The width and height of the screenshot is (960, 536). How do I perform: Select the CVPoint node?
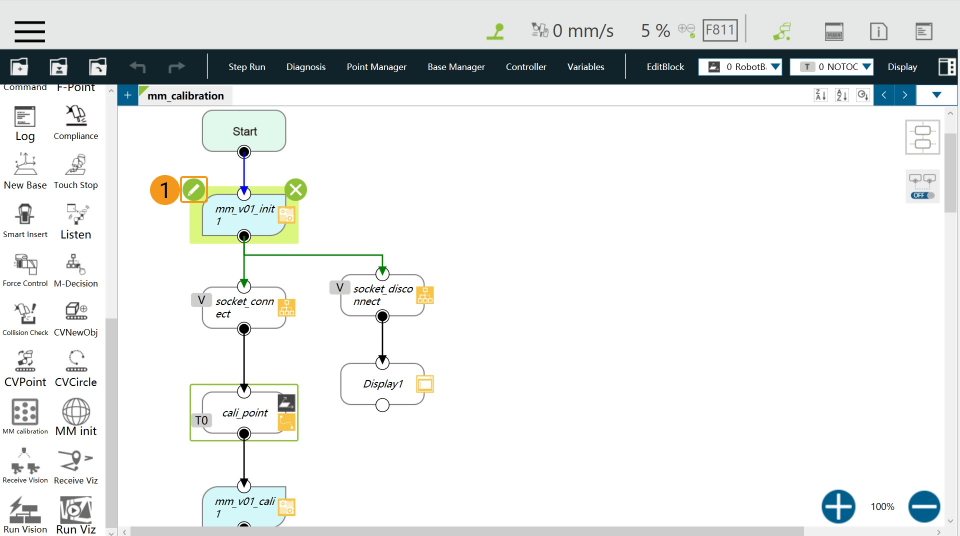25,369
